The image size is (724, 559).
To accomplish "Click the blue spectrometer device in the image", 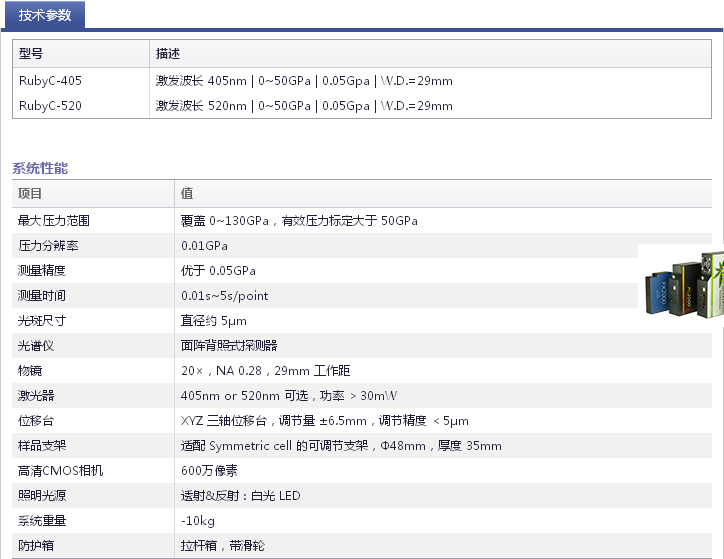I will coord(660,293).
